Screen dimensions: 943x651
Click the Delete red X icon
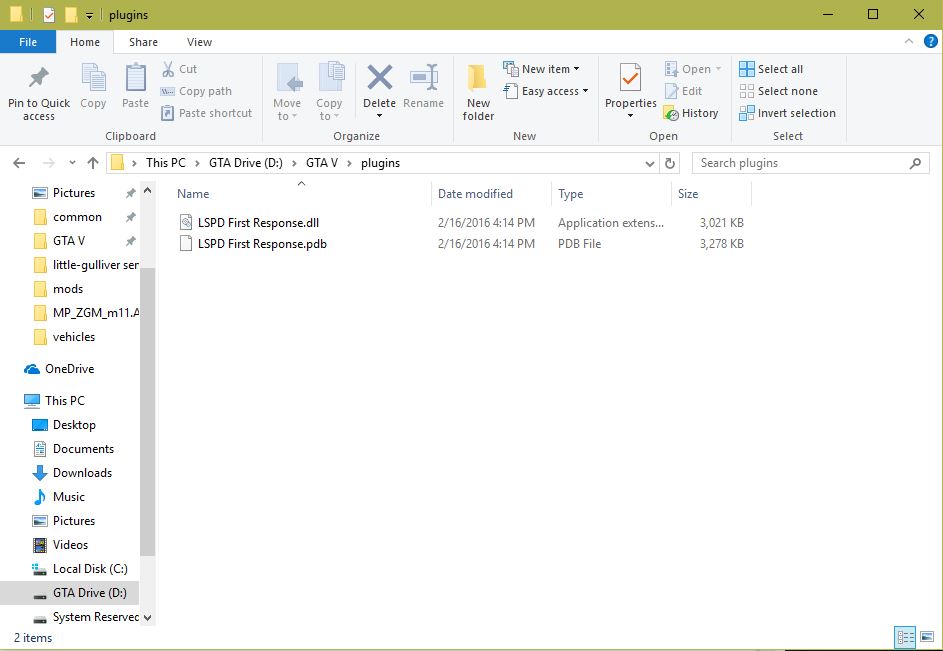pyautogui.click(x=379, y=78)
